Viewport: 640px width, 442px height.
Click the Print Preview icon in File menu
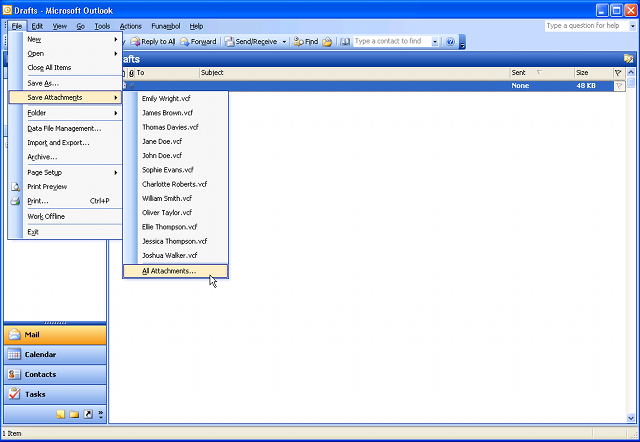tap(15, 187)
